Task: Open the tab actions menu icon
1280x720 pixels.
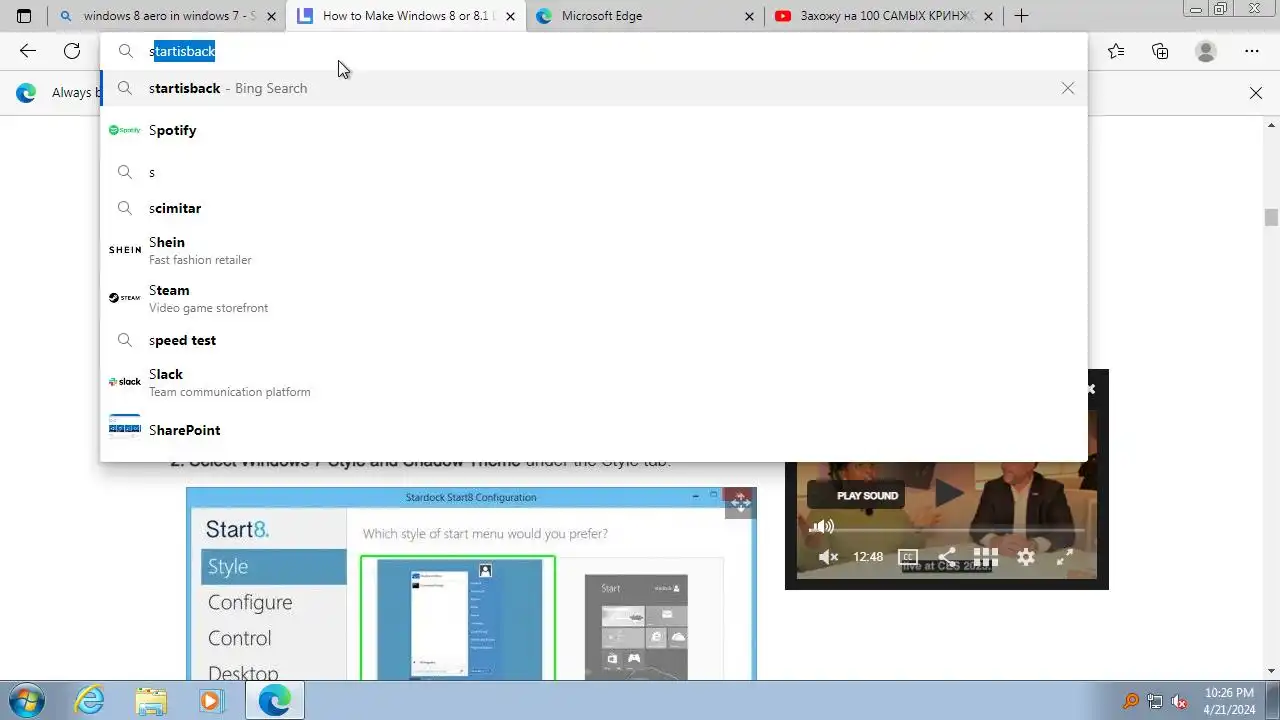Action: click(x=24, y=16)
